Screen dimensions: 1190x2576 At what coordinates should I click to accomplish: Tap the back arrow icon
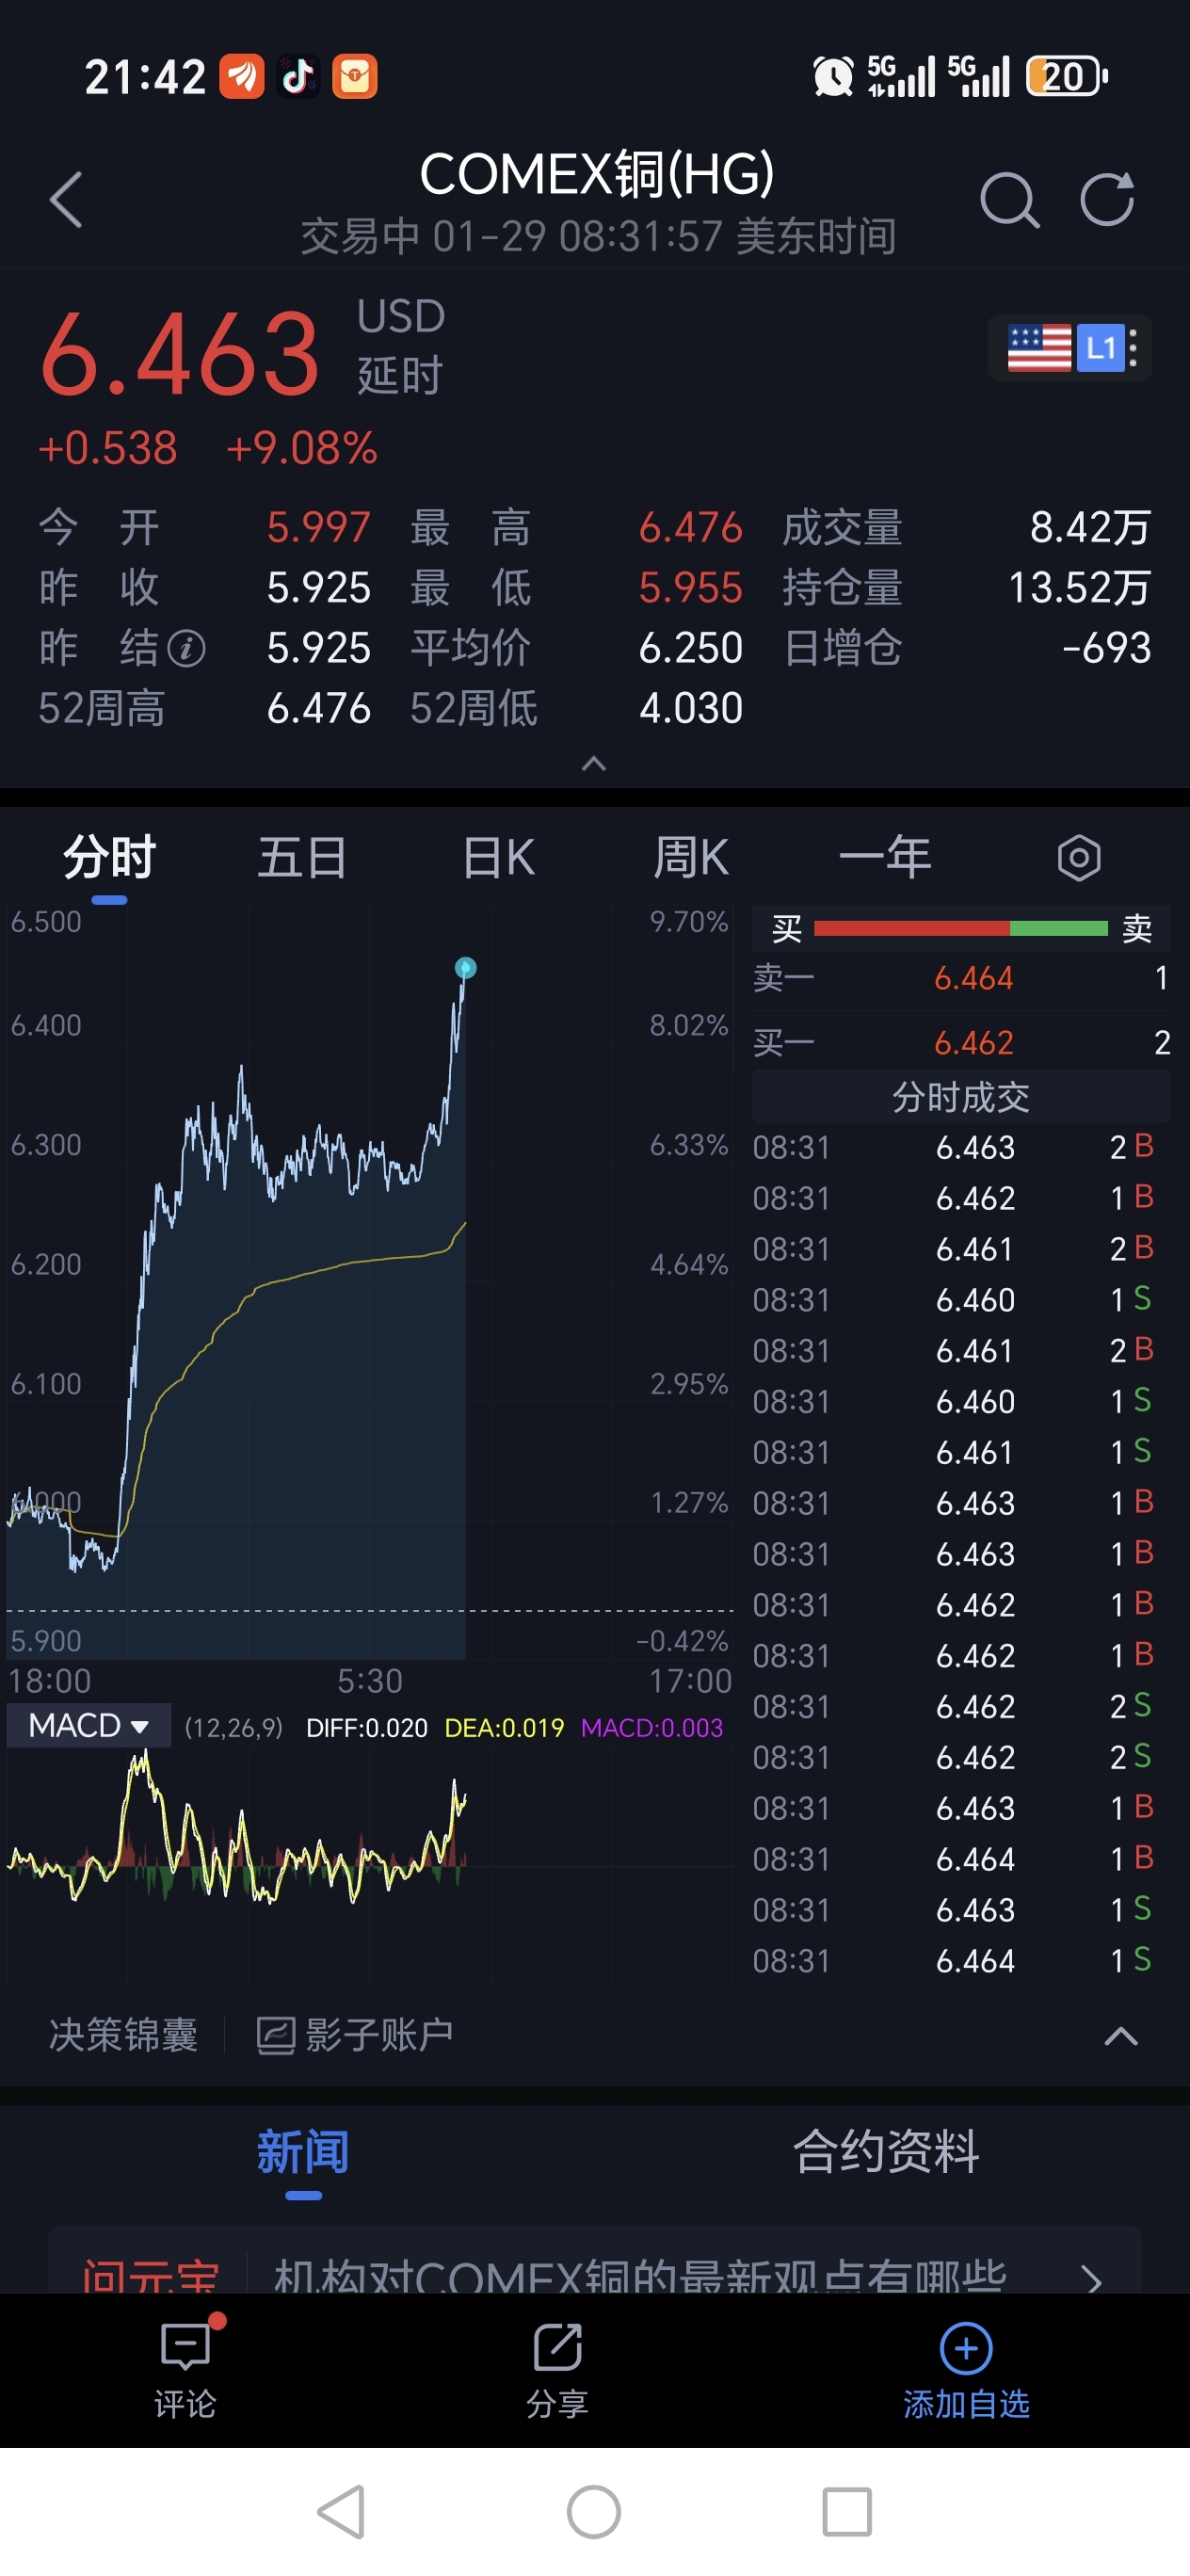click(x=66, y=199)
